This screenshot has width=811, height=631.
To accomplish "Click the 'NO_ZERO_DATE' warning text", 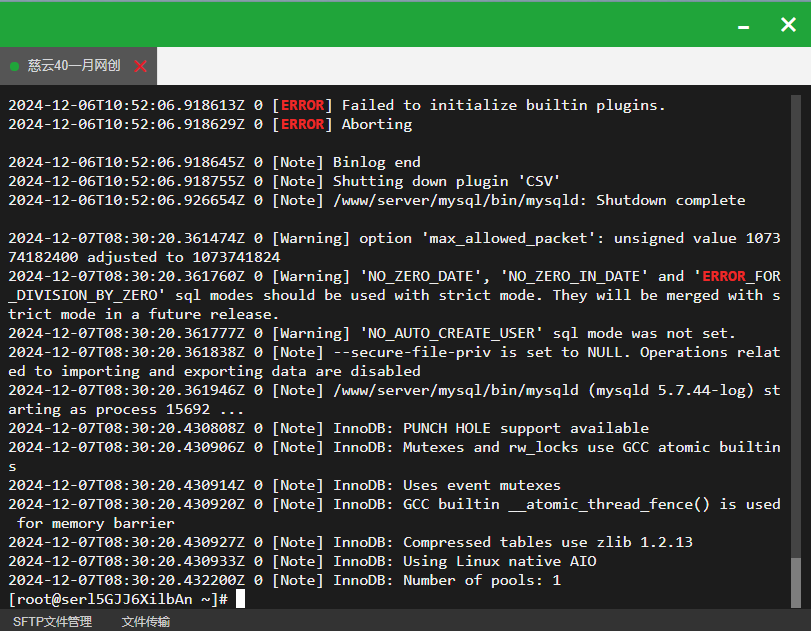I will (394, 295).
